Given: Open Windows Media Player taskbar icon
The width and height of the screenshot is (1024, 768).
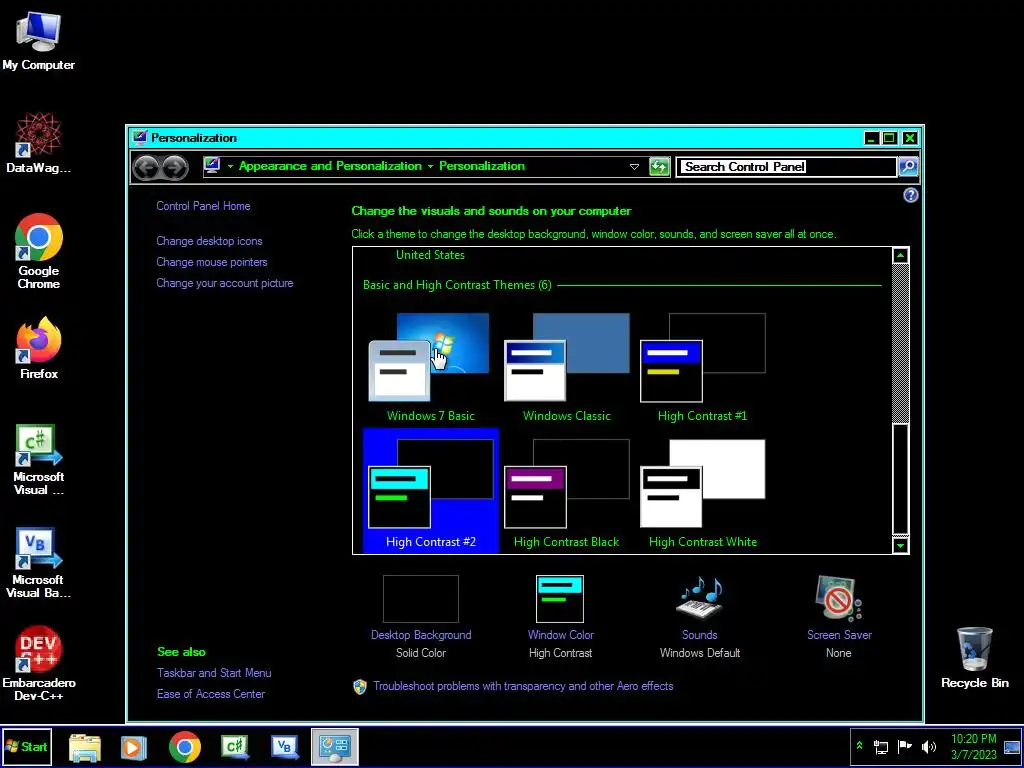Looking at the screenshot, I should point(133,747).
